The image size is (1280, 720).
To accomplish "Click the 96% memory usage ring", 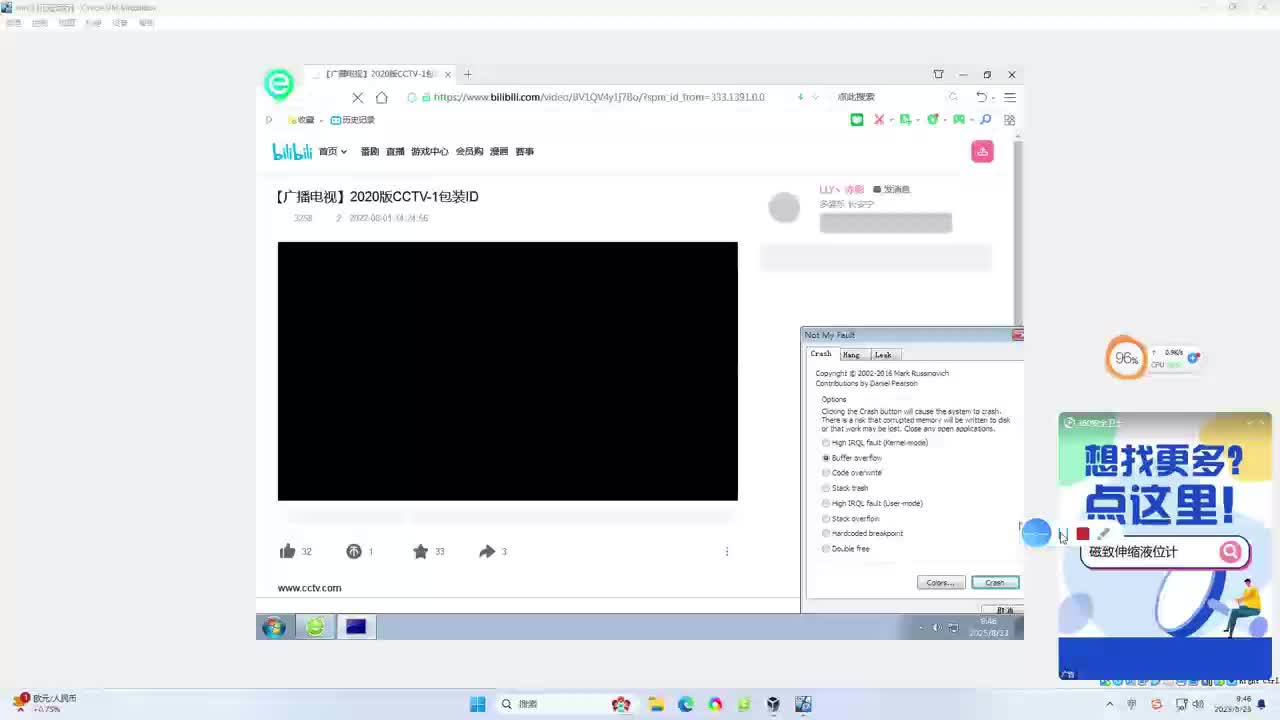I will [x=1126, y=358].
